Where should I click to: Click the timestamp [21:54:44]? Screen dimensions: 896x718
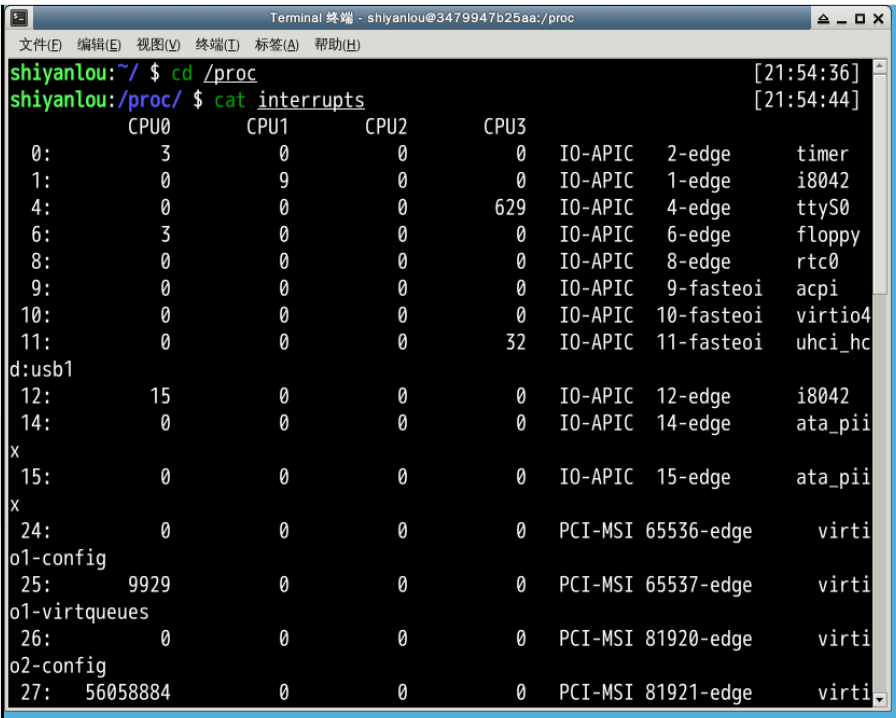806,100
